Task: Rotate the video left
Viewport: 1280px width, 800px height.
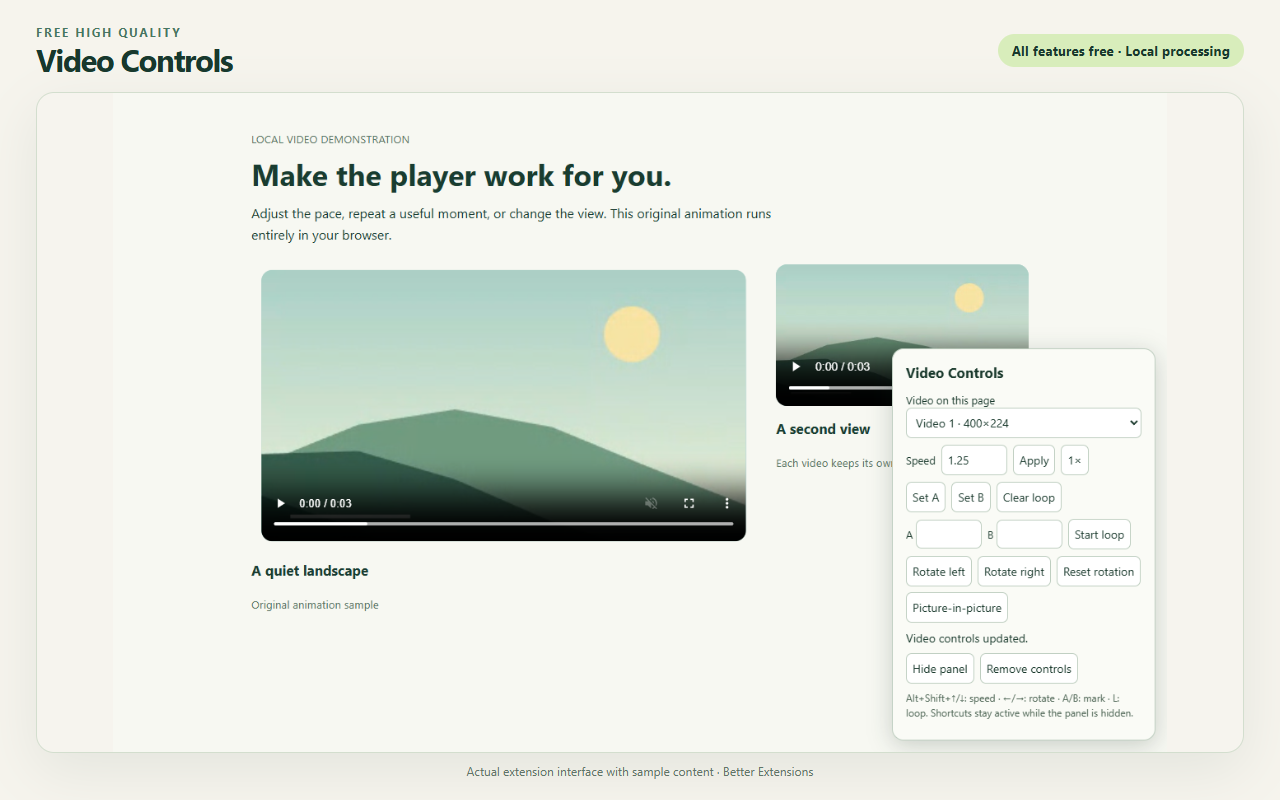Action: tap(939, 571)
